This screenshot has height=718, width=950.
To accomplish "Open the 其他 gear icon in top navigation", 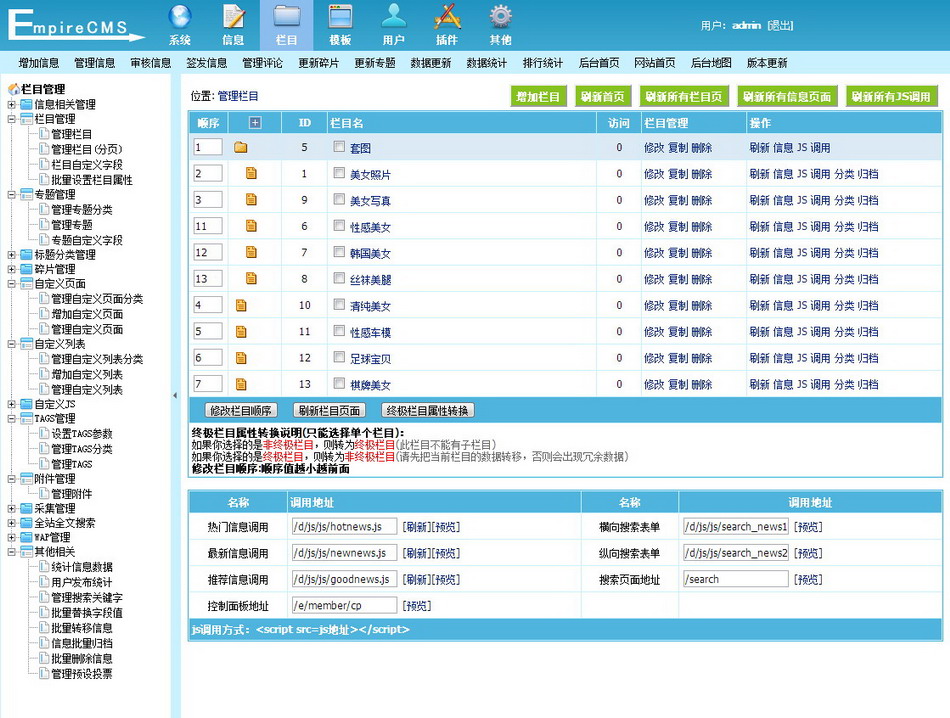I will coord(500,17).
